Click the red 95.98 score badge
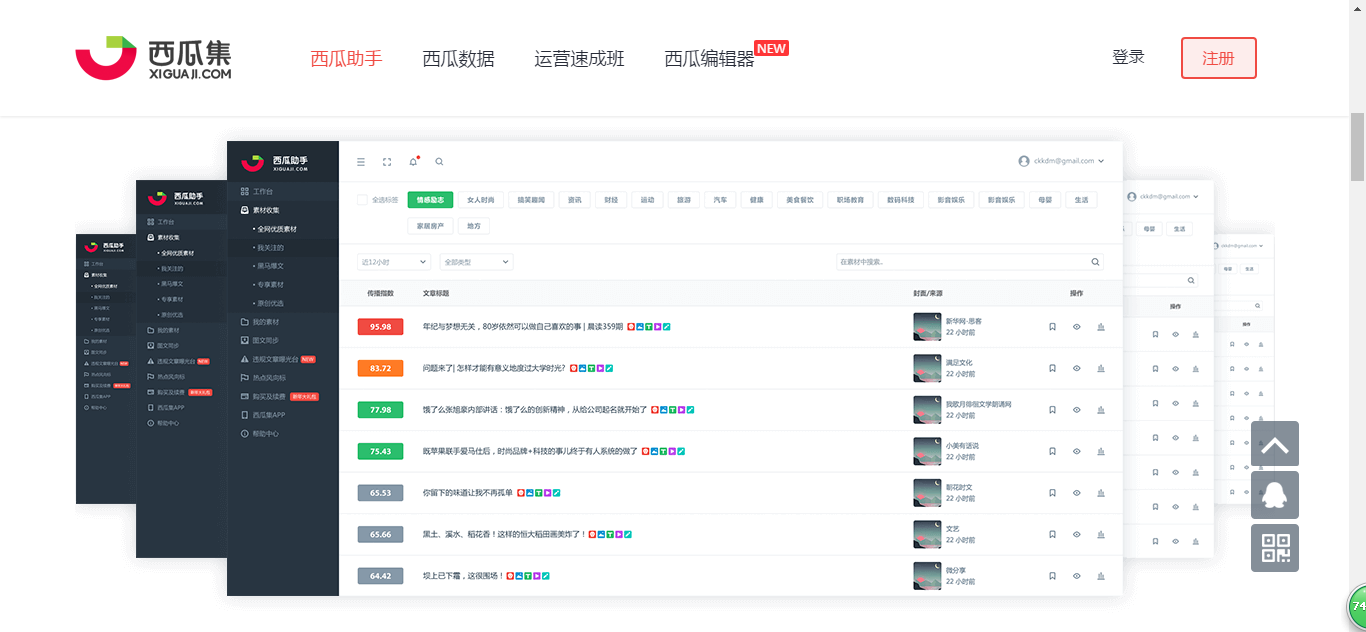This screenshot has width=1366, height=632. coord(380,326)
